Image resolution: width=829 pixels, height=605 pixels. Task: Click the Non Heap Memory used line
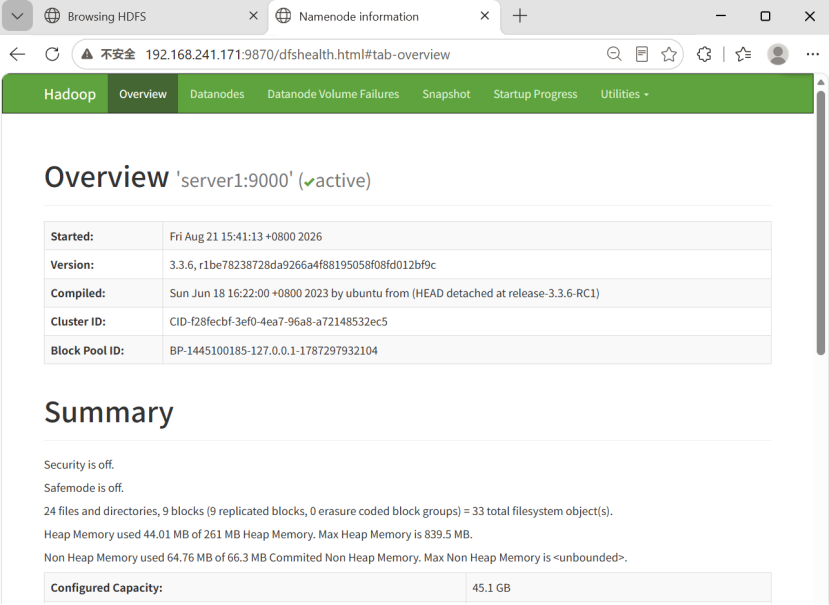(335, 557)
